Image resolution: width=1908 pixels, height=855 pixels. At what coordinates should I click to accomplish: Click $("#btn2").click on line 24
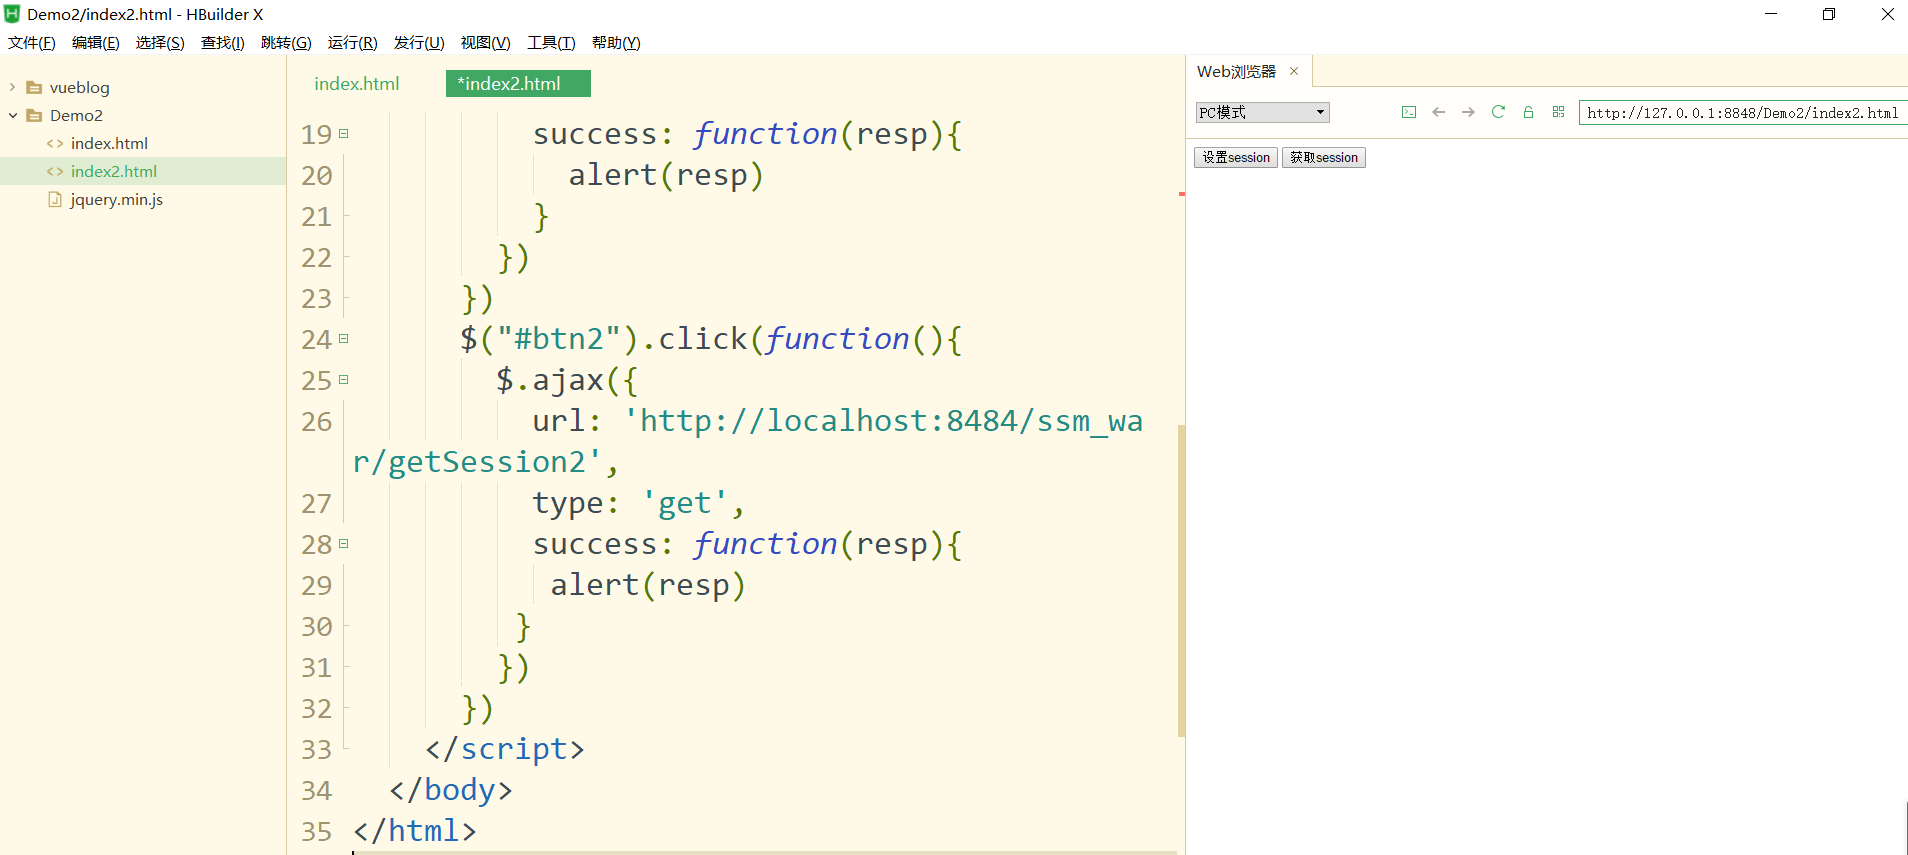tap(603, 339)
